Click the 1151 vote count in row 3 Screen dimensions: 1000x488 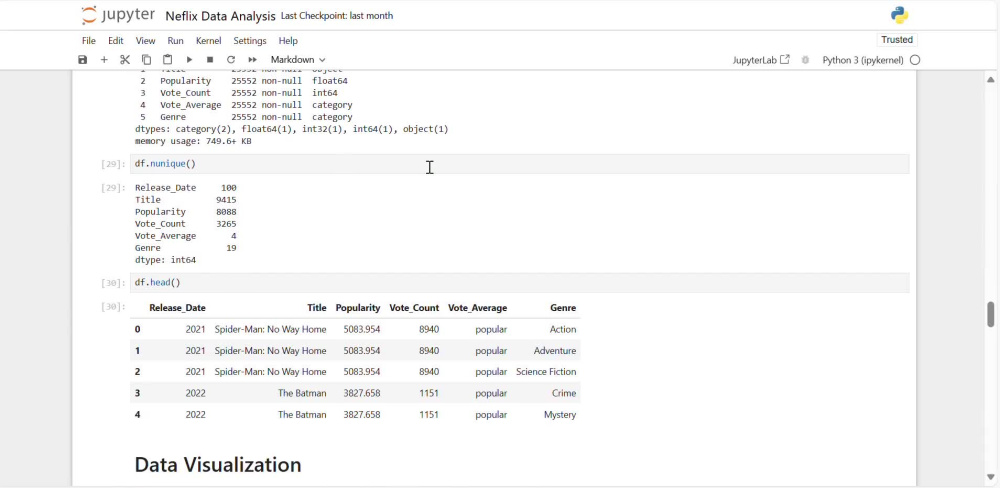point(429,393)
